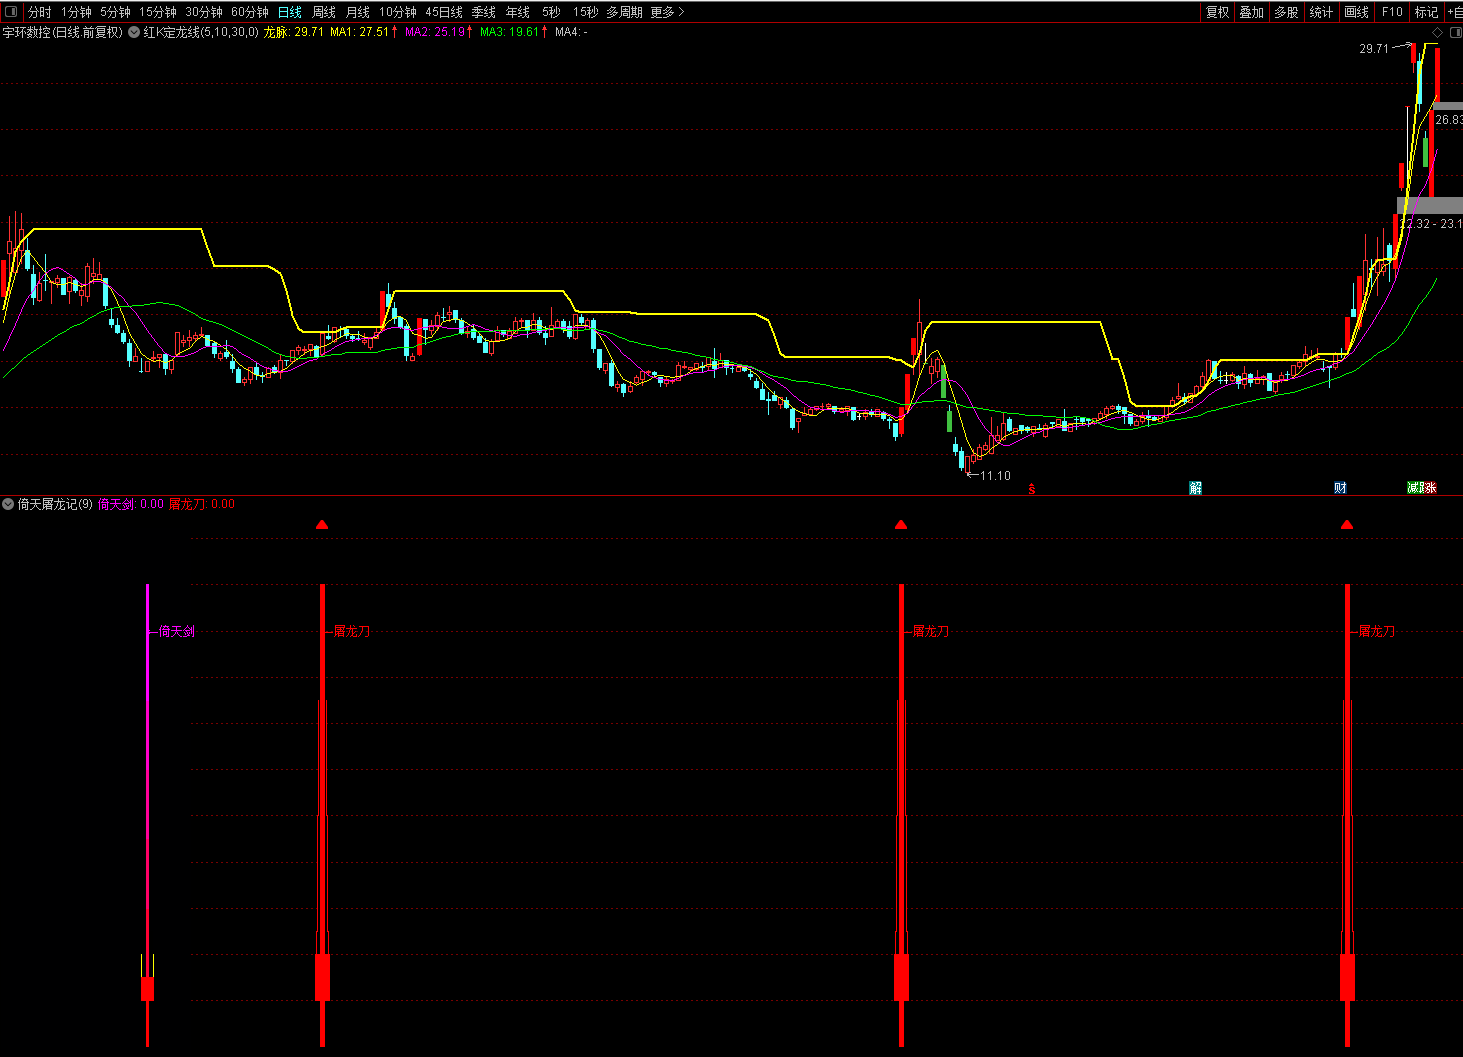
Task: Select the 15分钟 period
Action: 158,12
